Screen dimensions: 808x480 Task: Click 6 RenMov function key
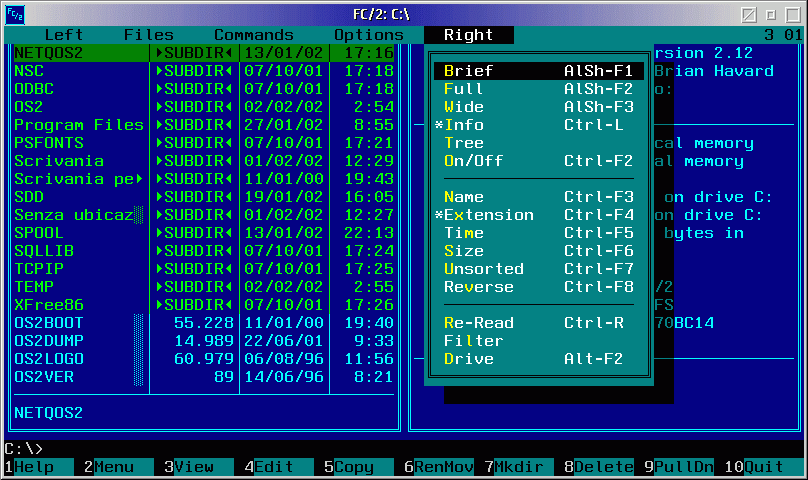[x=439, y=467]
